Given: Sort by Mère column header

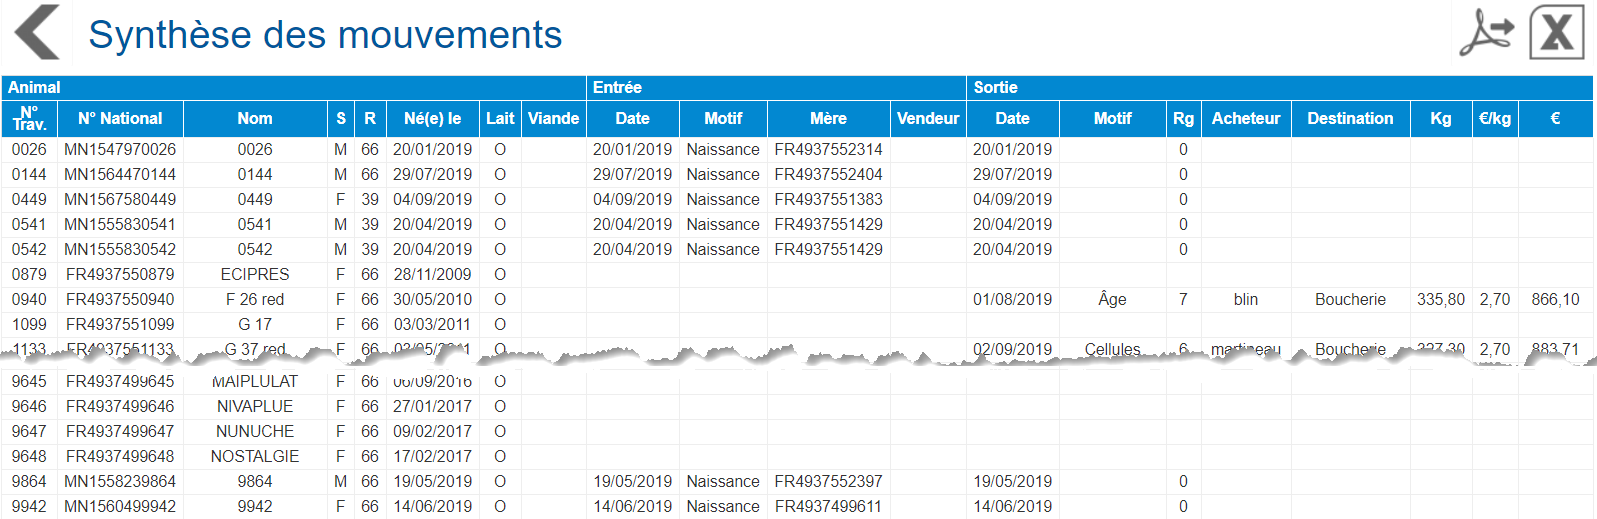Looking at the screenshot, I should click(828, 118).
